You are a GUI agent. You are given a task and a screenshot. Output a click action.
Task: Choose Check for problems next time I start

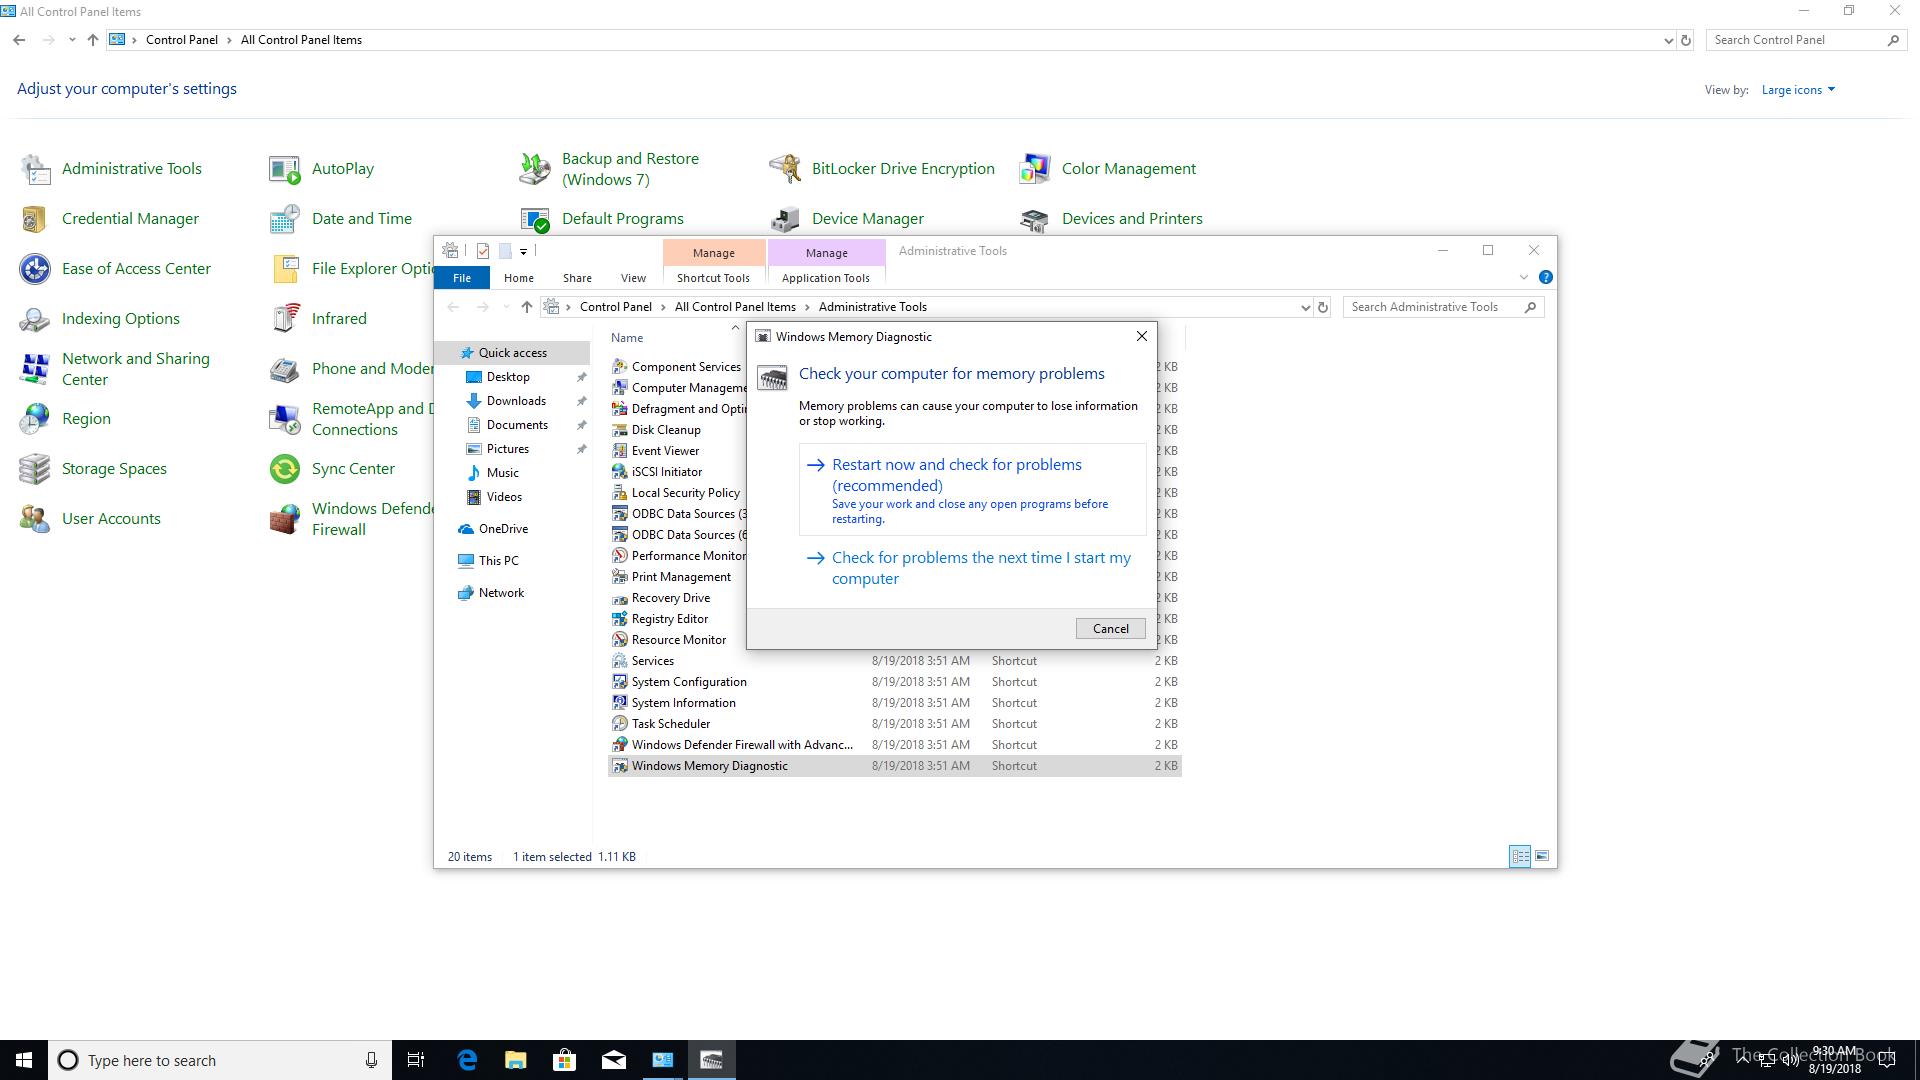[972, 568]
